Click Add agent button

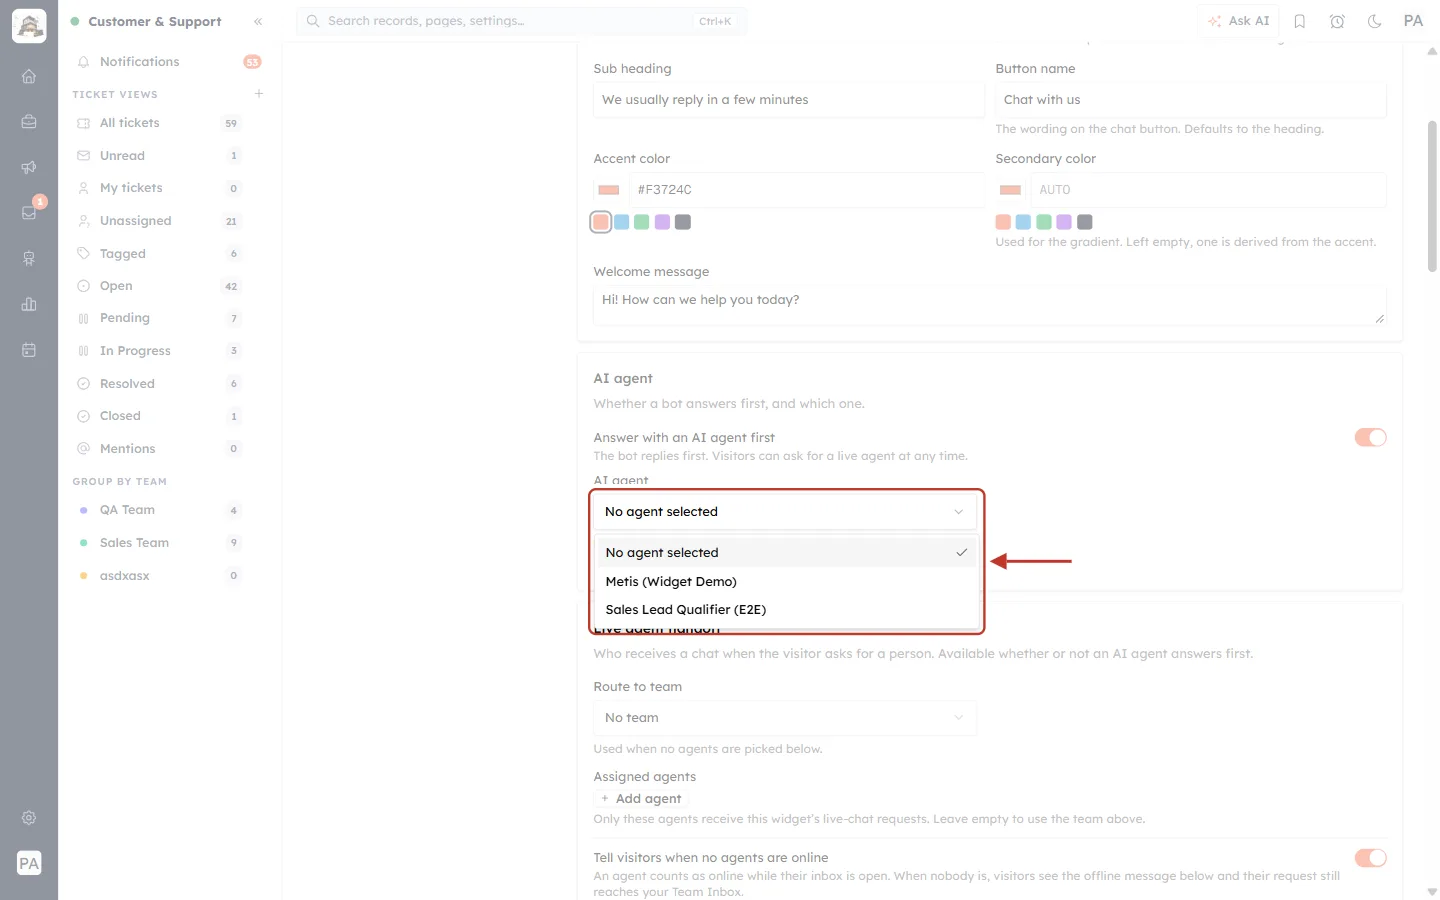coord(641,798)
